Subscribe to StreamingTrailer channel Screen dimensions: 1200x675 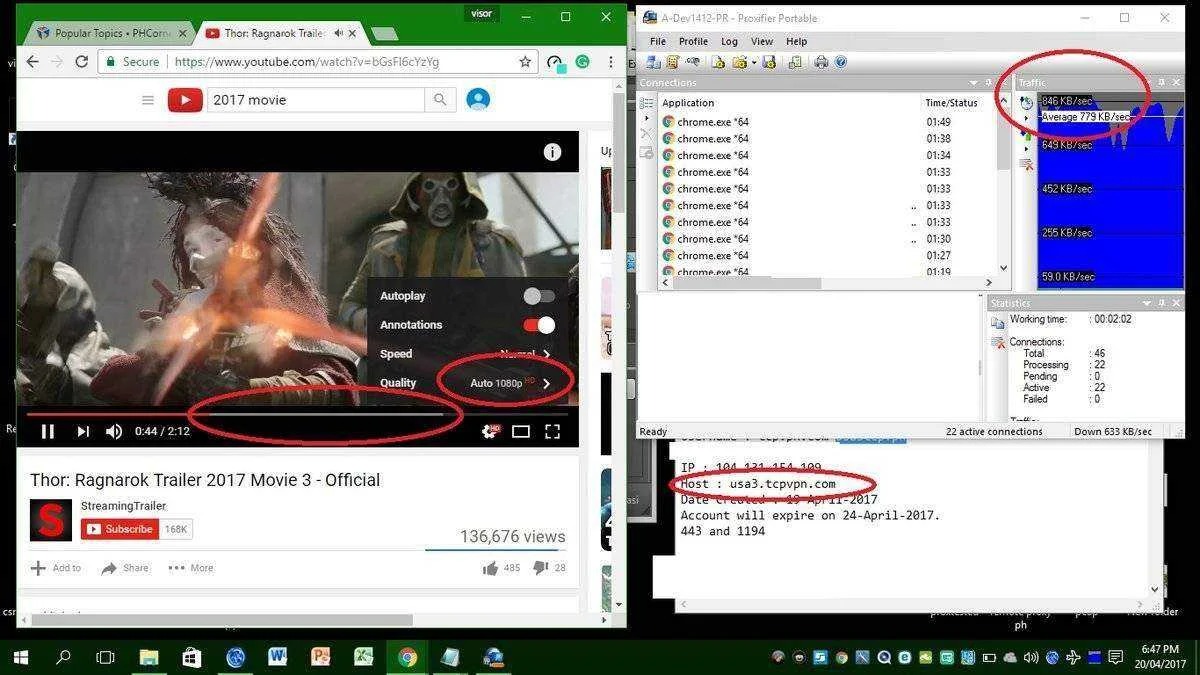[x=119, y=529]
